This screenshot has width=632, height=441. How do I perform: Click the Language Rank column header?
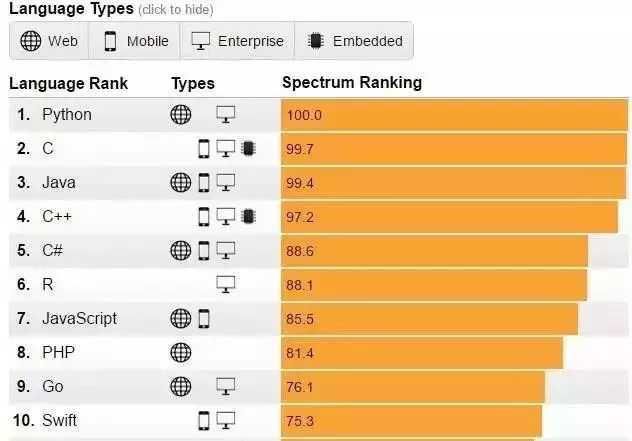coord(69,83)
